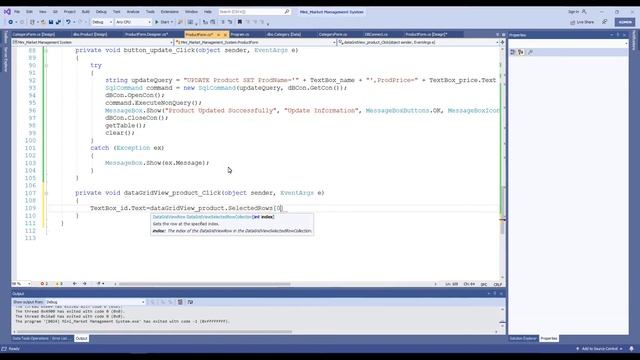The image size is (640, 360).
Task: Open the File menu
Action: point(17,12)
